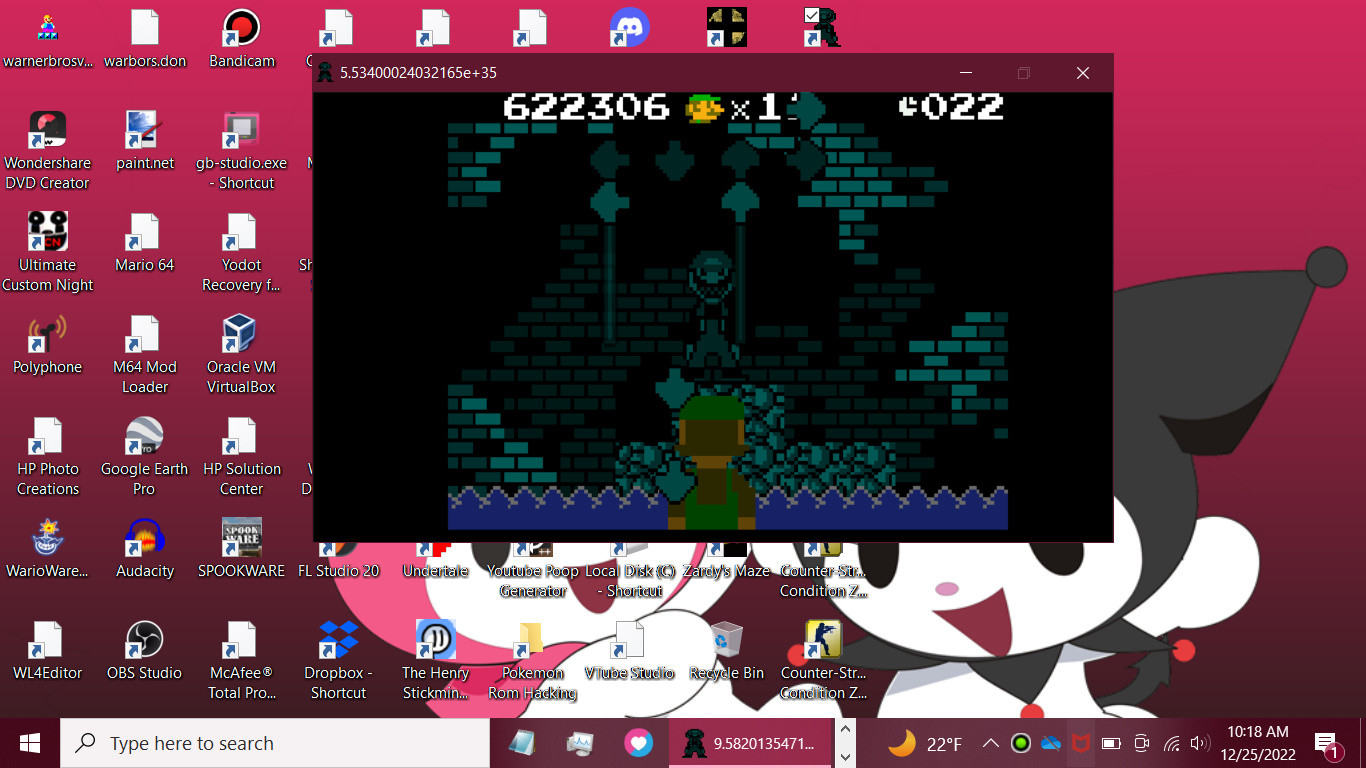Click the McAfee tray icon

(x=1080, y=743)
